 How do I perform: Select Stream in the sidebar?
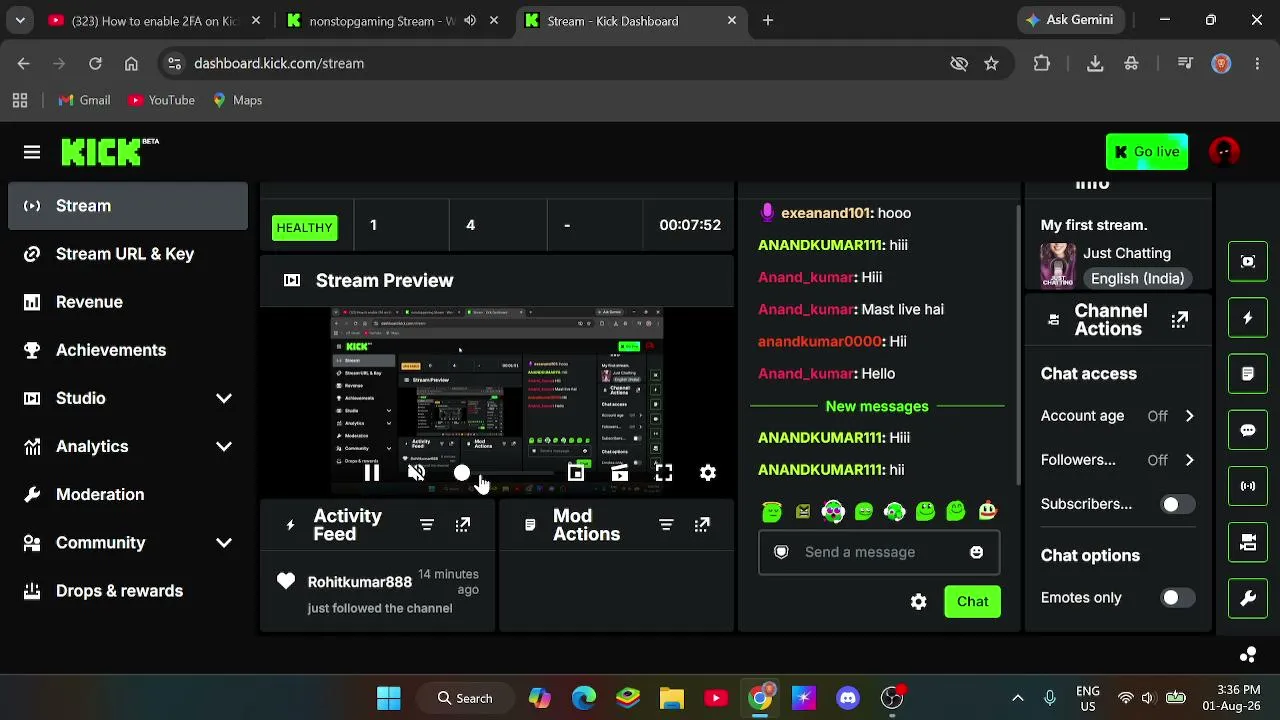128,206
